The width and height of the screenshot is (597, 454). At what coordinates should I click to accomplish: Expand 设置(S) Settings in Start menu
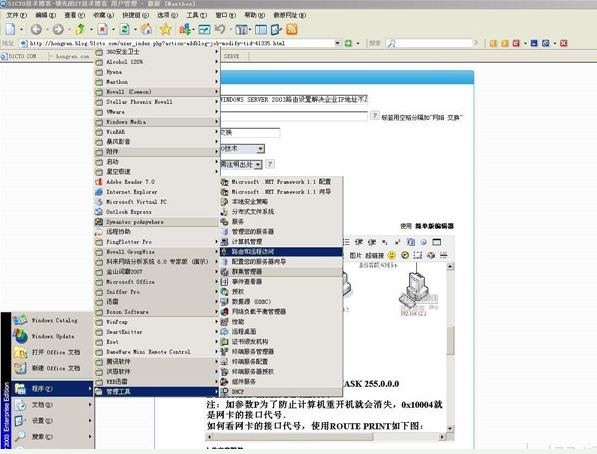[53, 420]
